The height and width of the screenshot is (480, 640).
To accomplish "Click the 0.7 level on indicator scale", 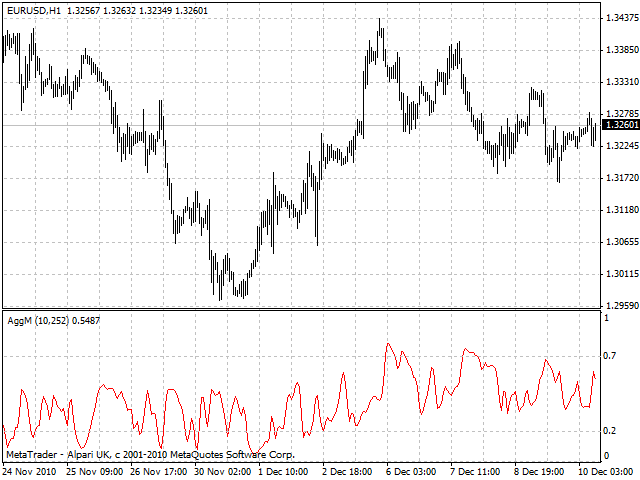I will [x=610, y=355].
